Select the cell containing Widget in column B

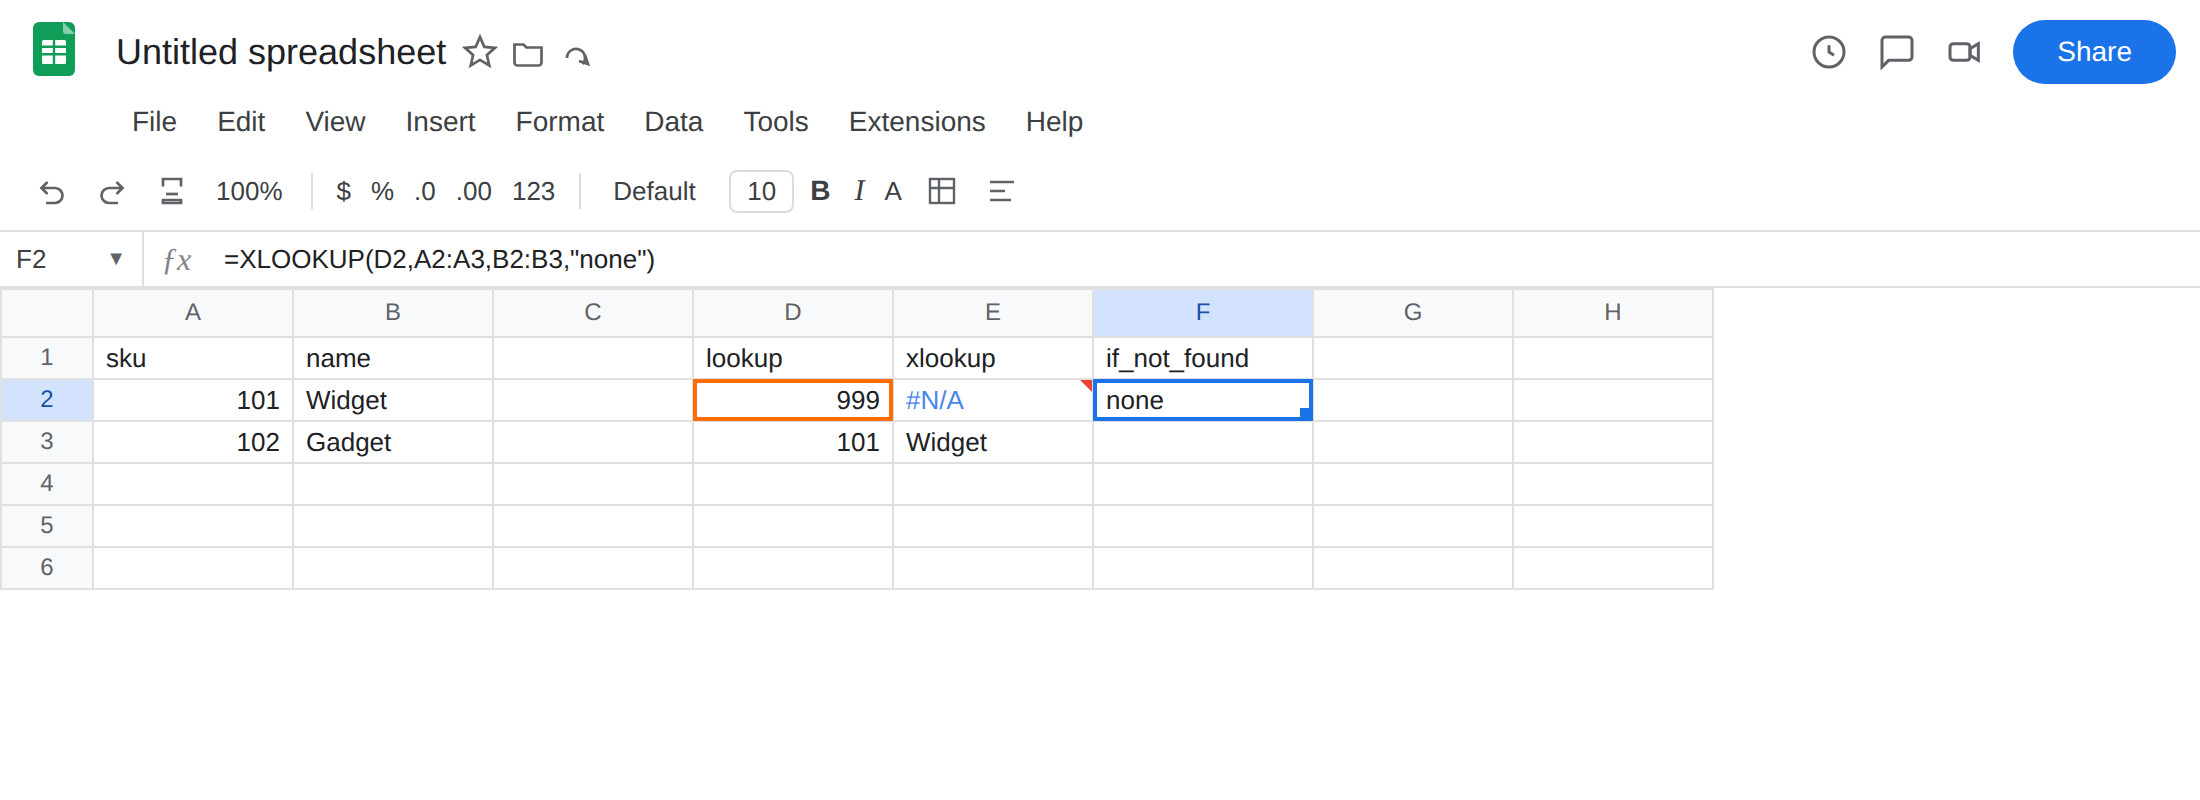[x=393, y=400]
